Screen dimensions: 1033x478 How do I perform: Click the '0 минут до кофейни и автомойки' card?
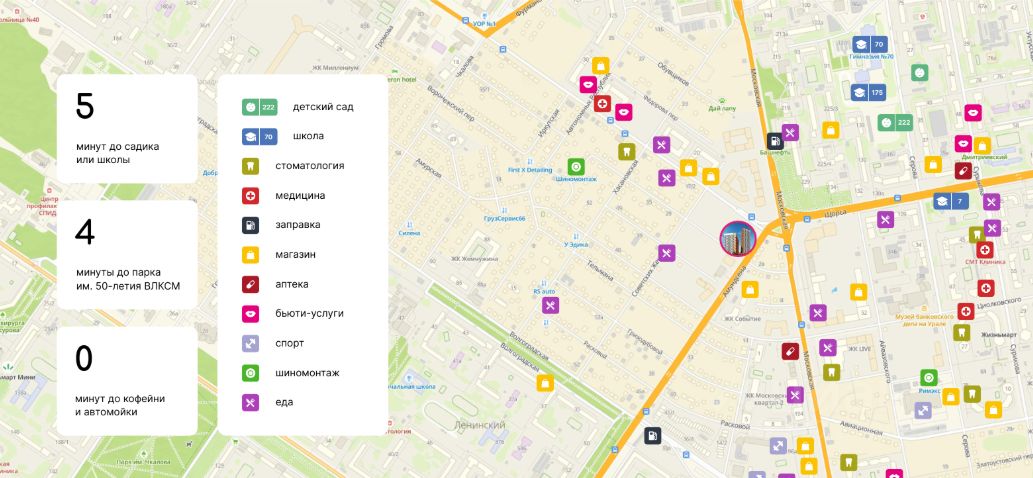tap(127, 381)
